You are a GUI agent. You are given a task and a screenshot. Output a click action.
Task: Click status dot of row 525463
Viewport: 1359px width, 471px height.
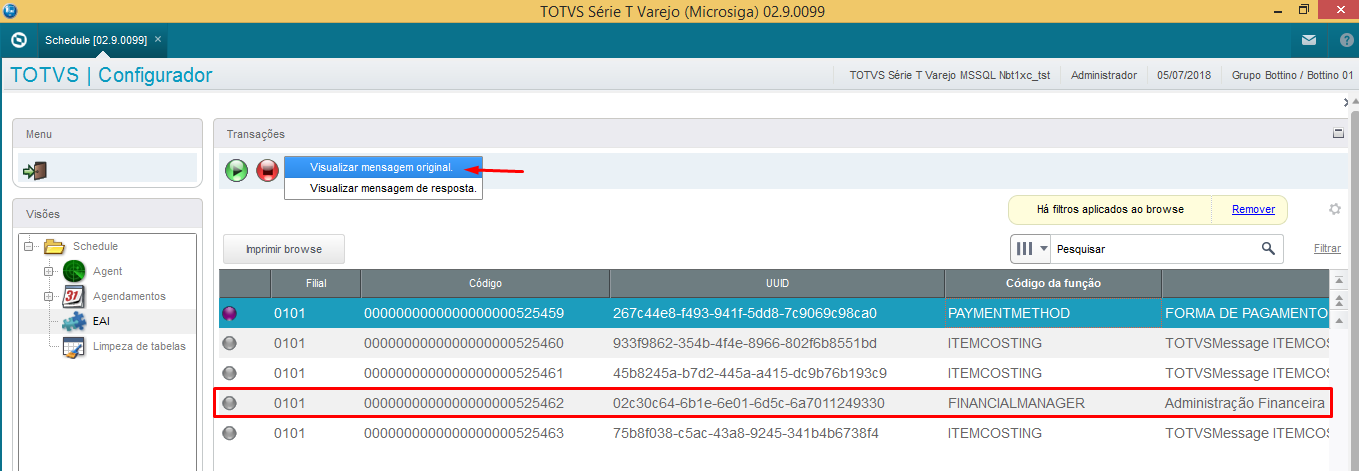tap(230, 433)
